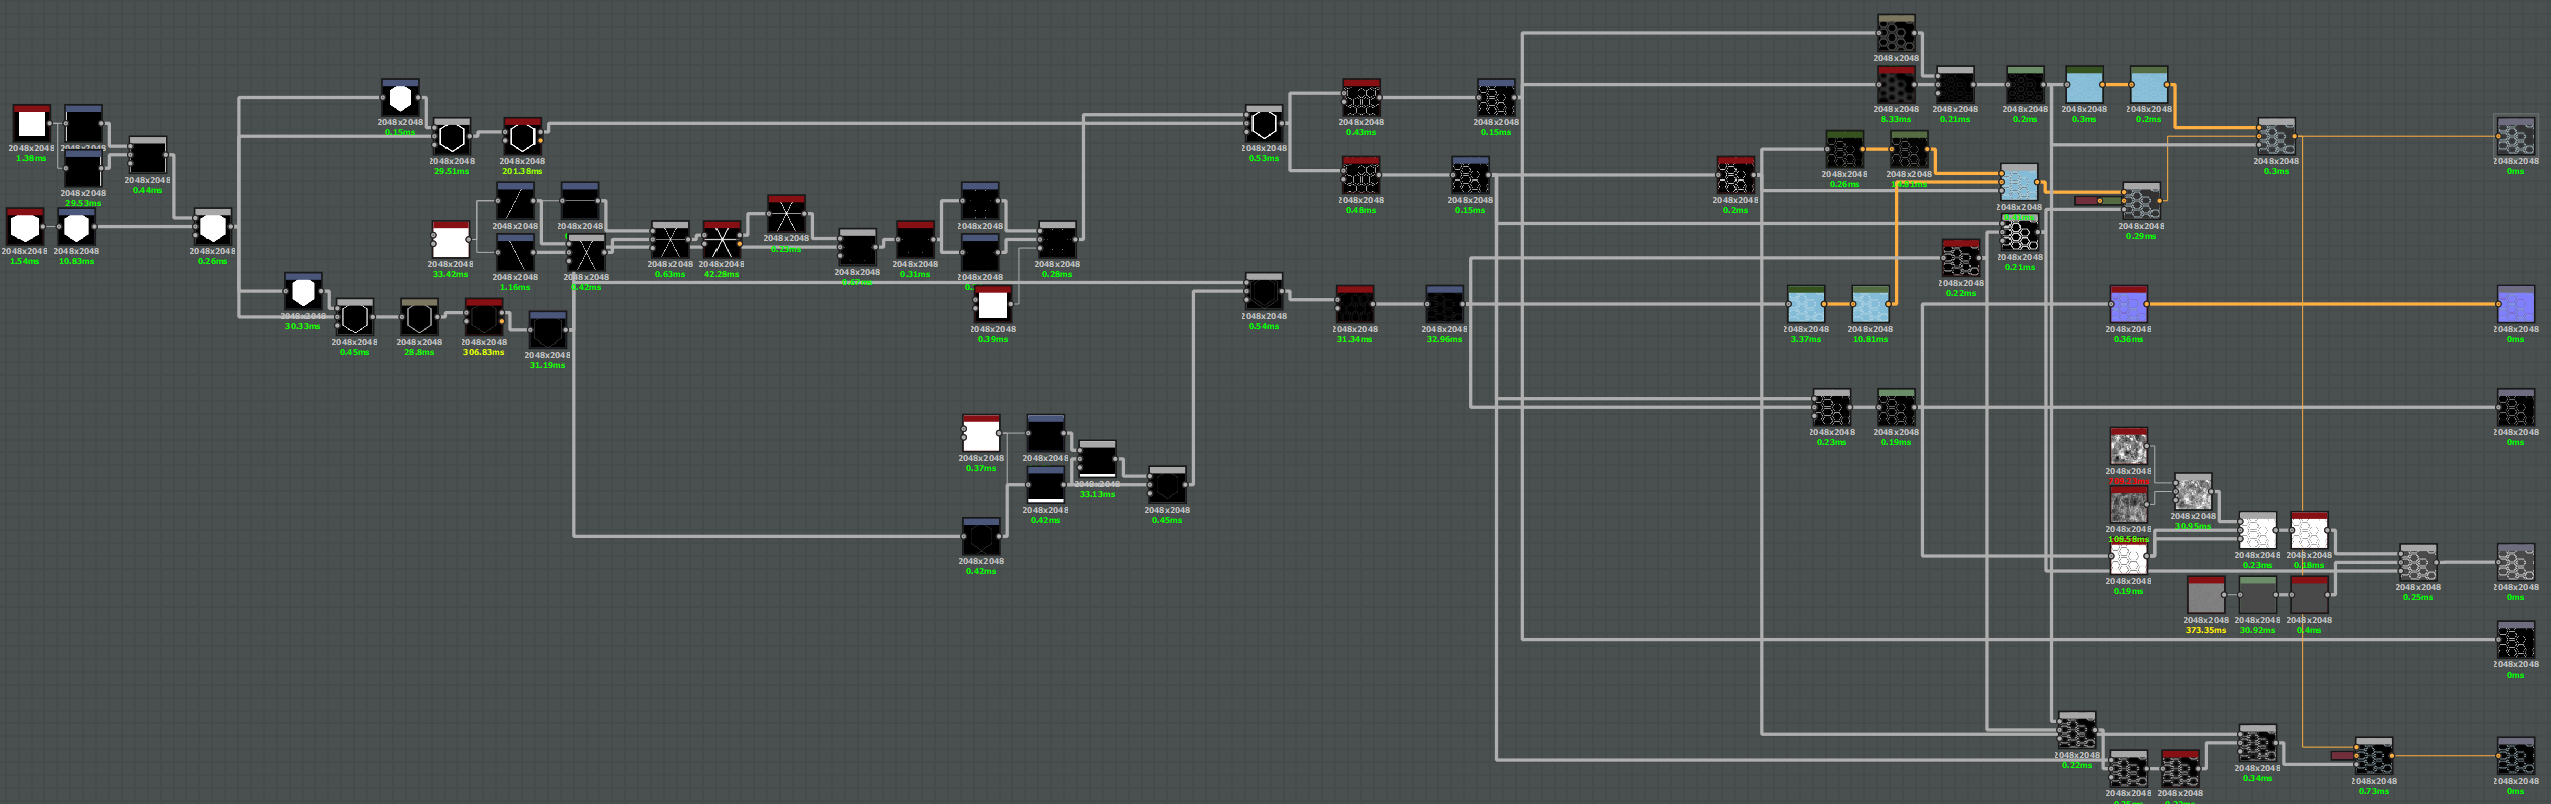Click the node timed 31.34ms
This screenshot has width=2551, height=804.
pos(1355,305)
